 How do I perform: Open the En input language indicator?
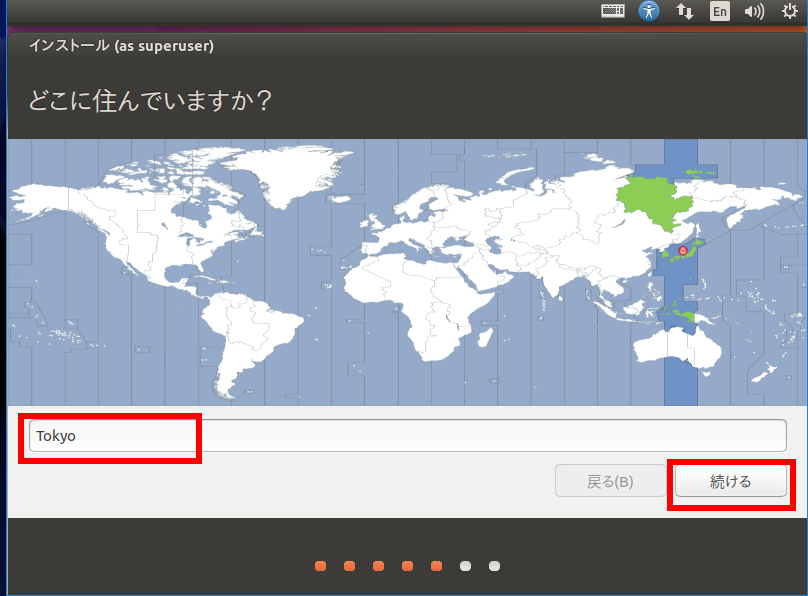(719, 11)
